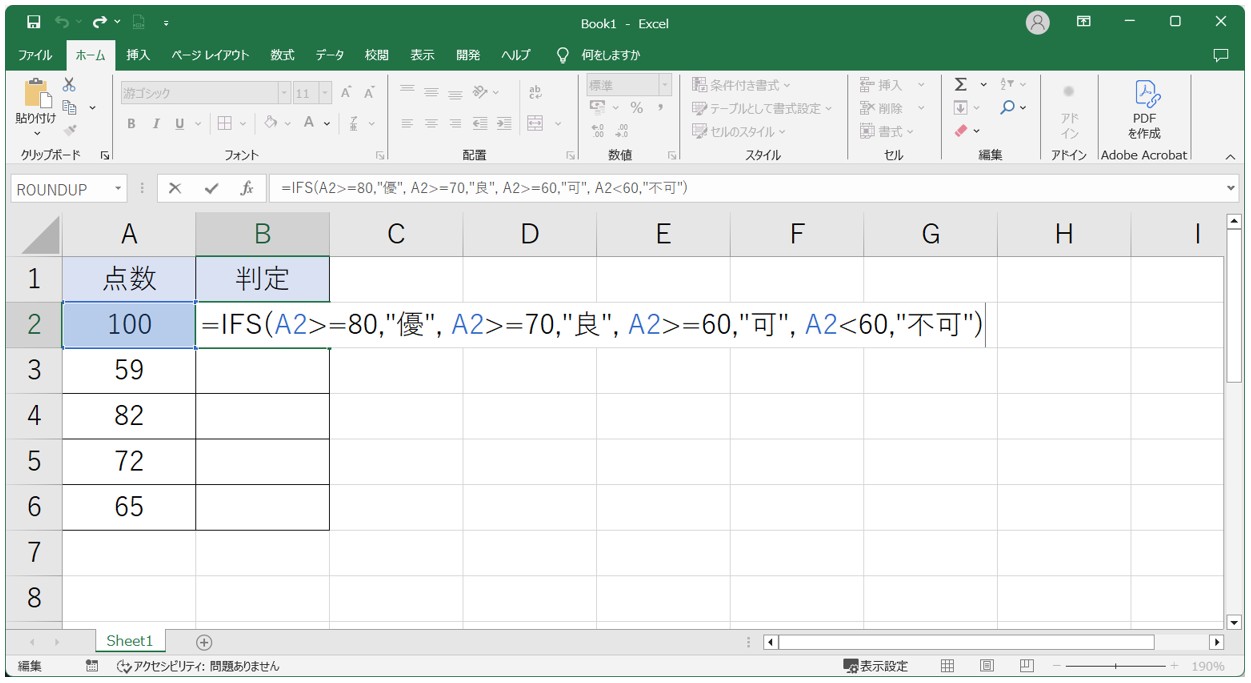The height and width of the screenshot is (683, 1251).
Task: Select row 7 header
Action: [34, 552]
